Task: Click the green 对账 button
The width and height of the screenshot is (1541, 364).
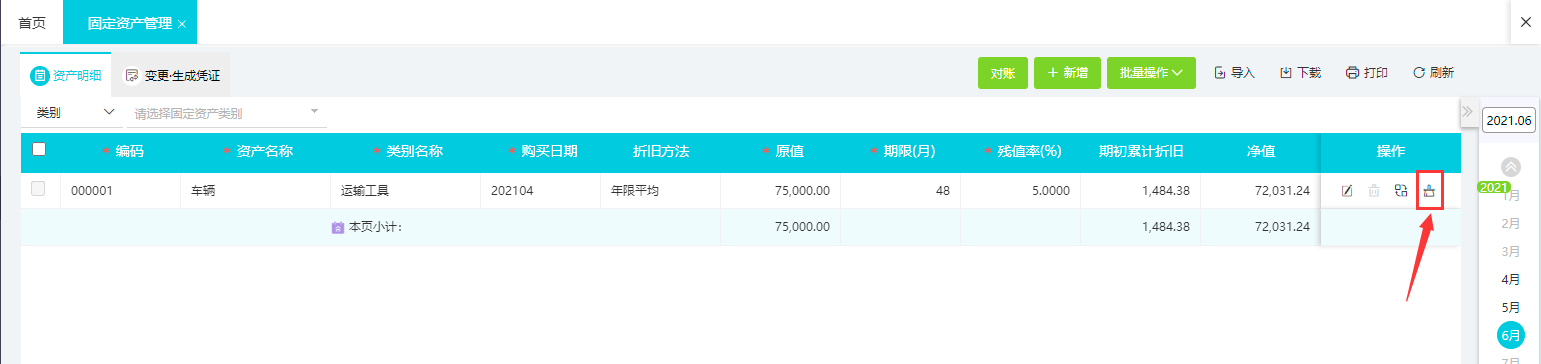Action: 1003,73
